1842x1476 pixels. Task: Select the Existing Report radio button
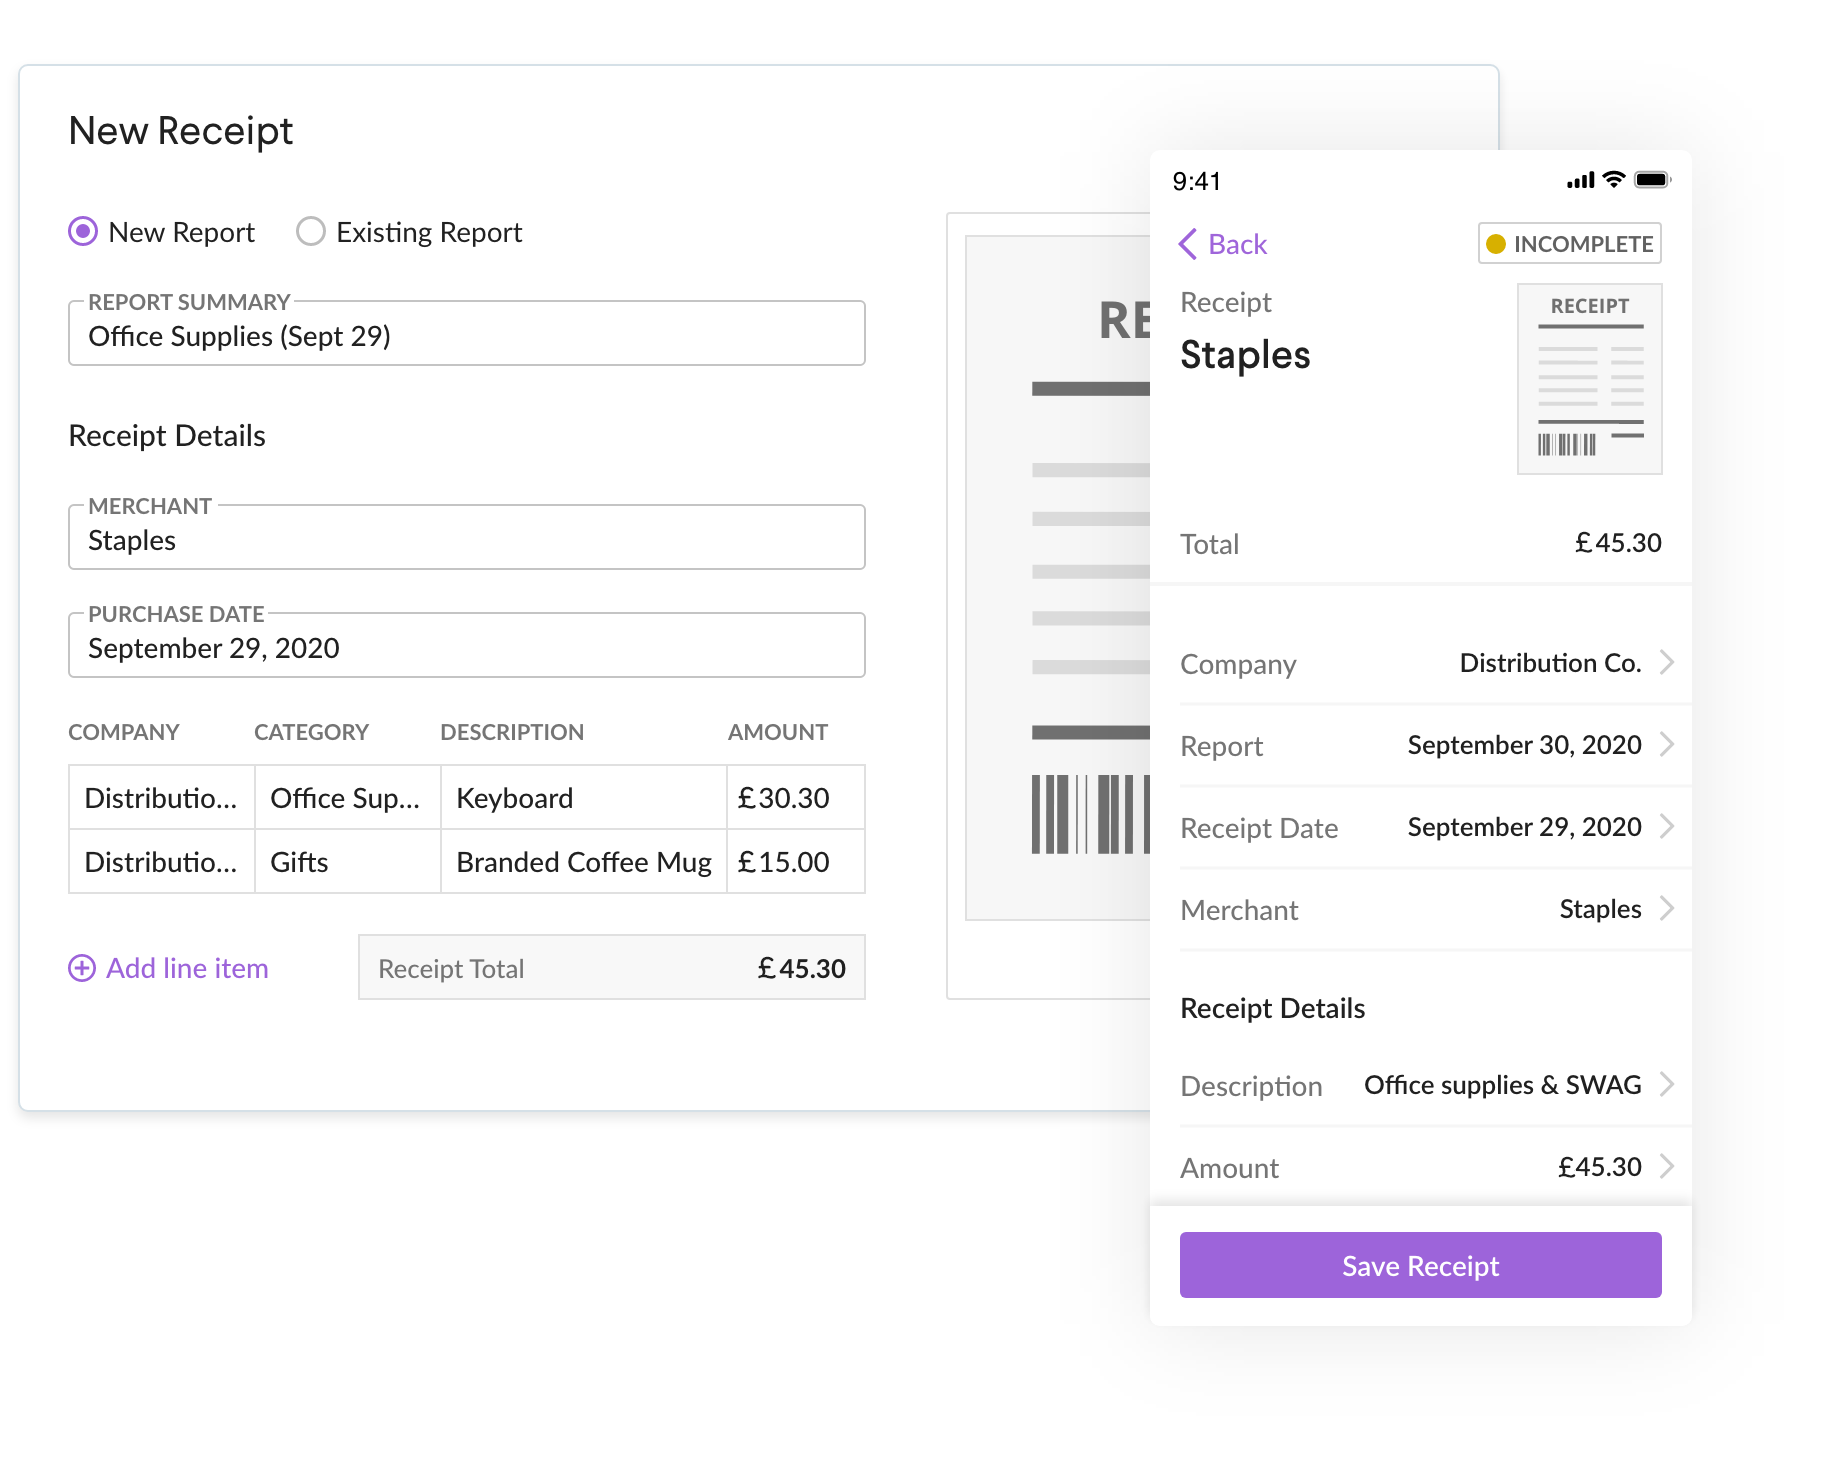click(x=311, y=232)
